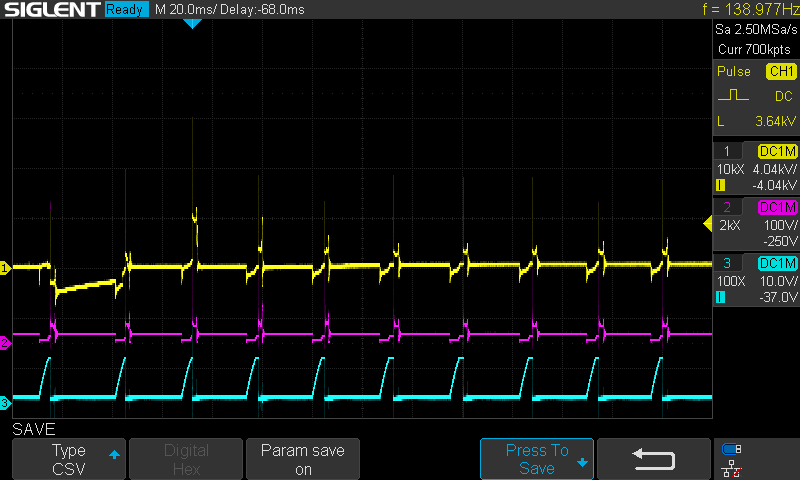Click the blue trigger position marker at top

tap(192, 24)
